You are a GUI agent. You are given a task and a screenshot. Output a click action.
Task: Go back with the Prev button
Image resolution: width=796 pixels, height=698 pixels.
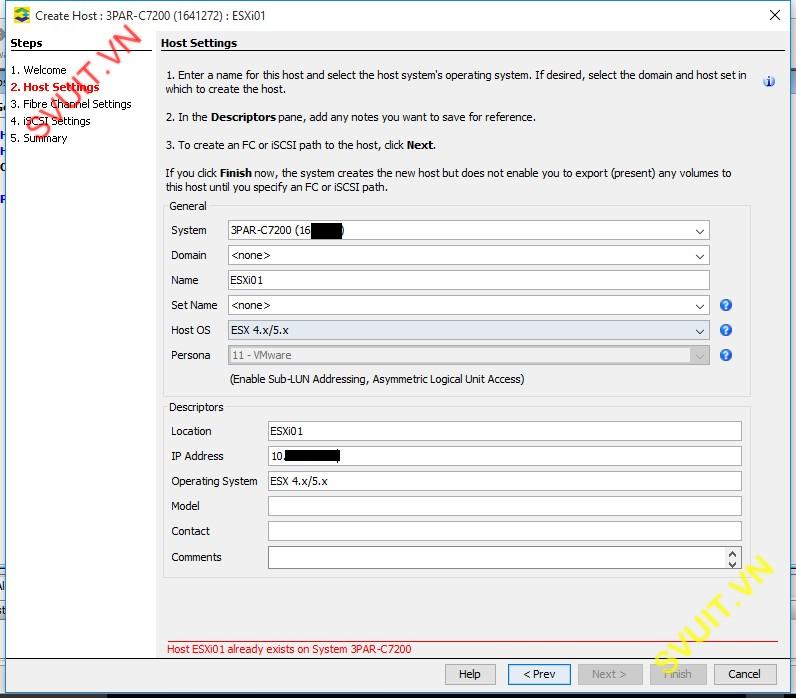click(539, 674)
